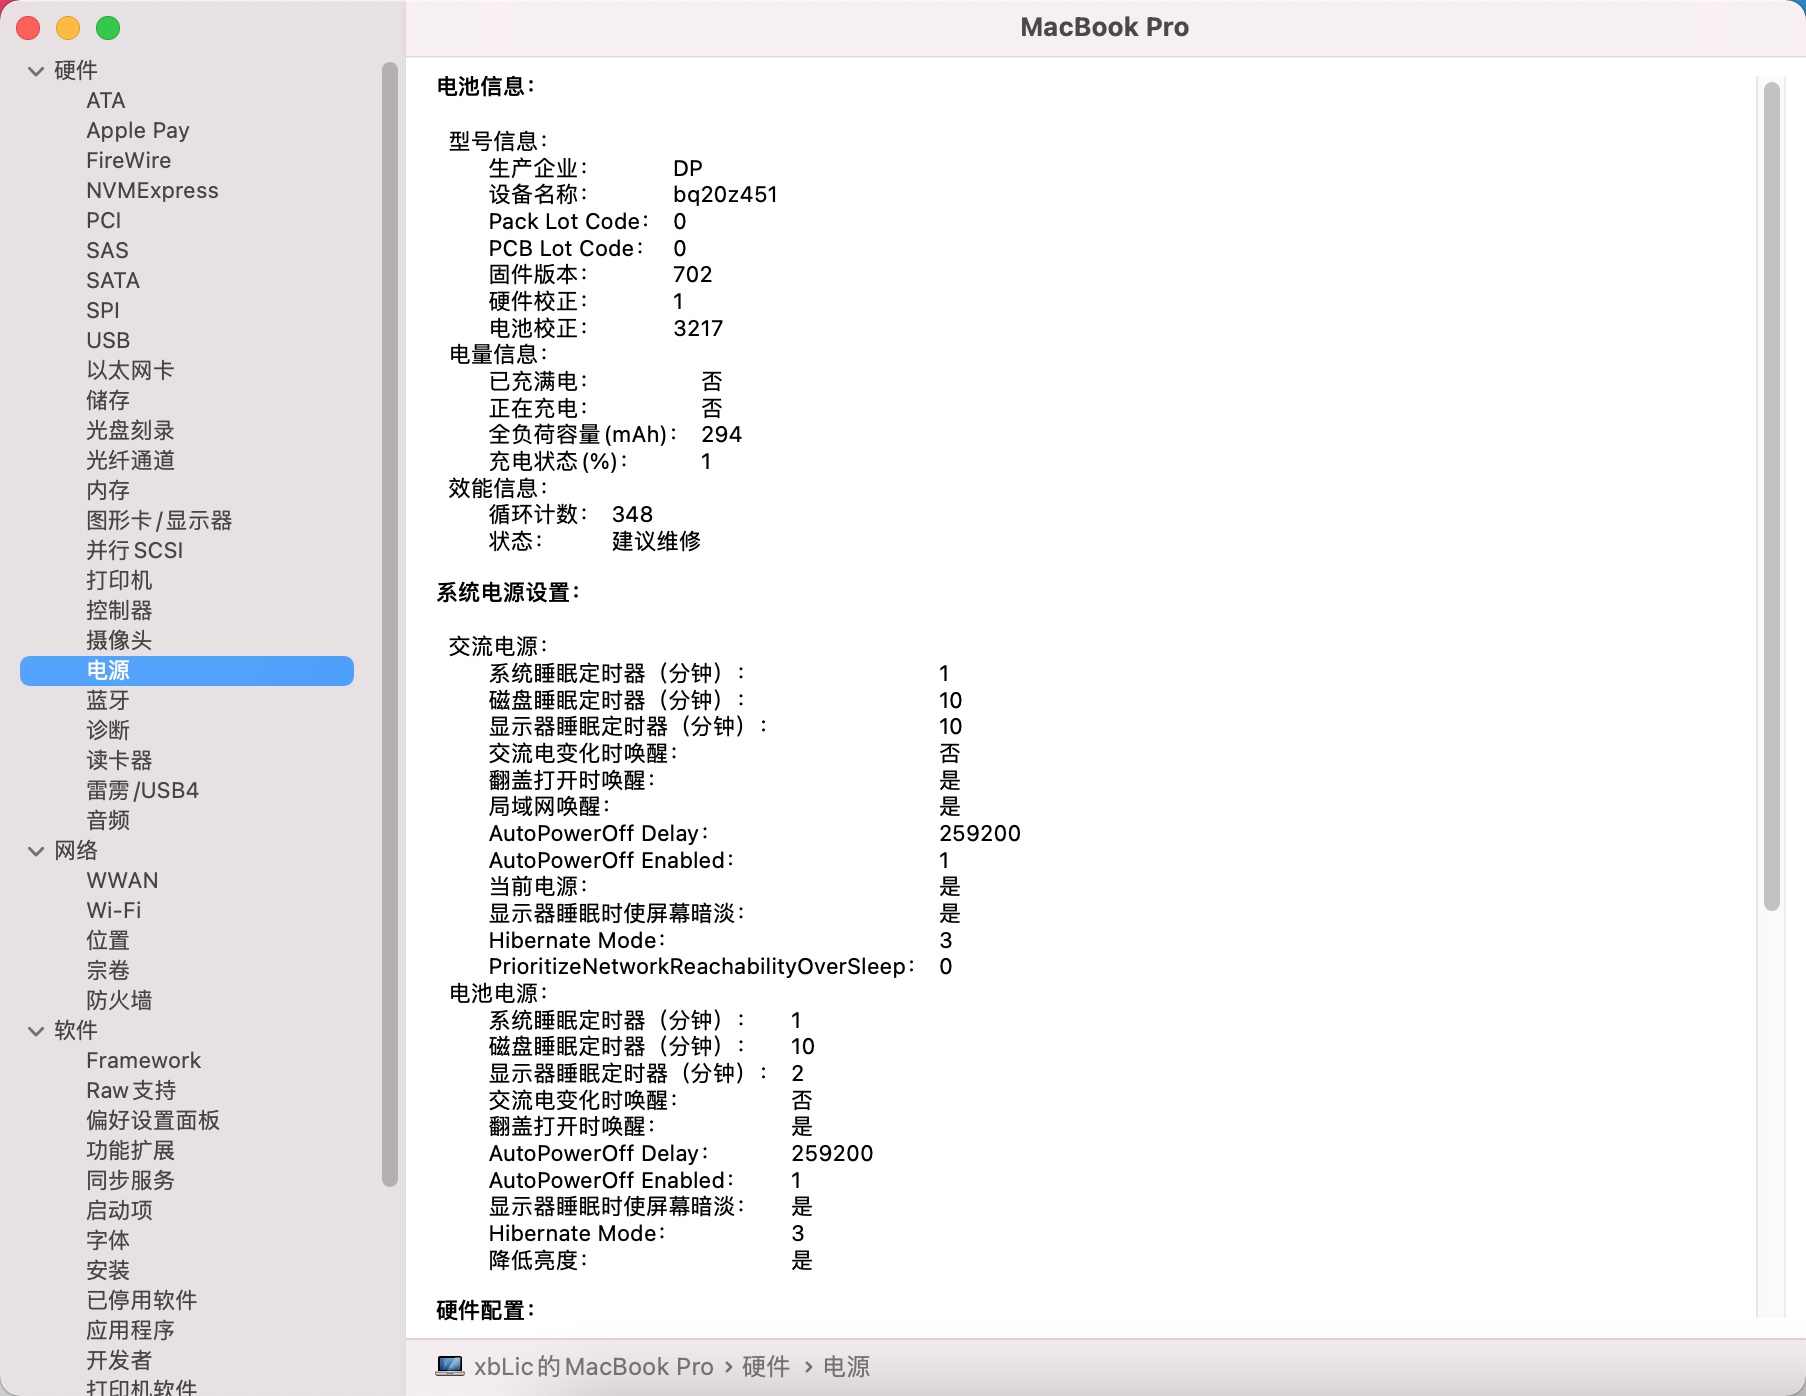
Task: Open 防火墙 firewall entry
Action: click(119, 1000)
